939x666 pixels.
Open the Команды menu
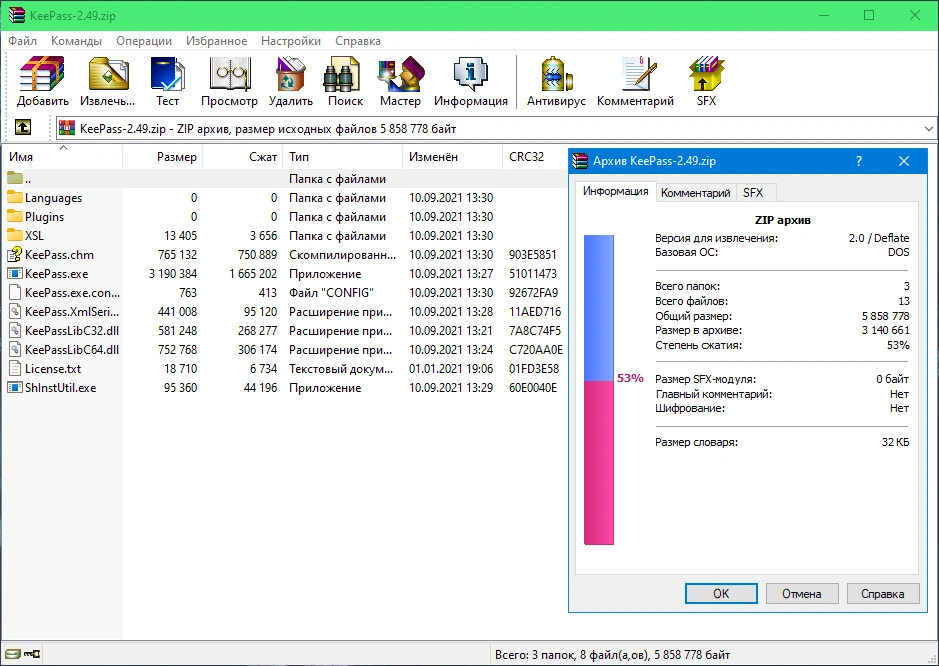(76, 41)
